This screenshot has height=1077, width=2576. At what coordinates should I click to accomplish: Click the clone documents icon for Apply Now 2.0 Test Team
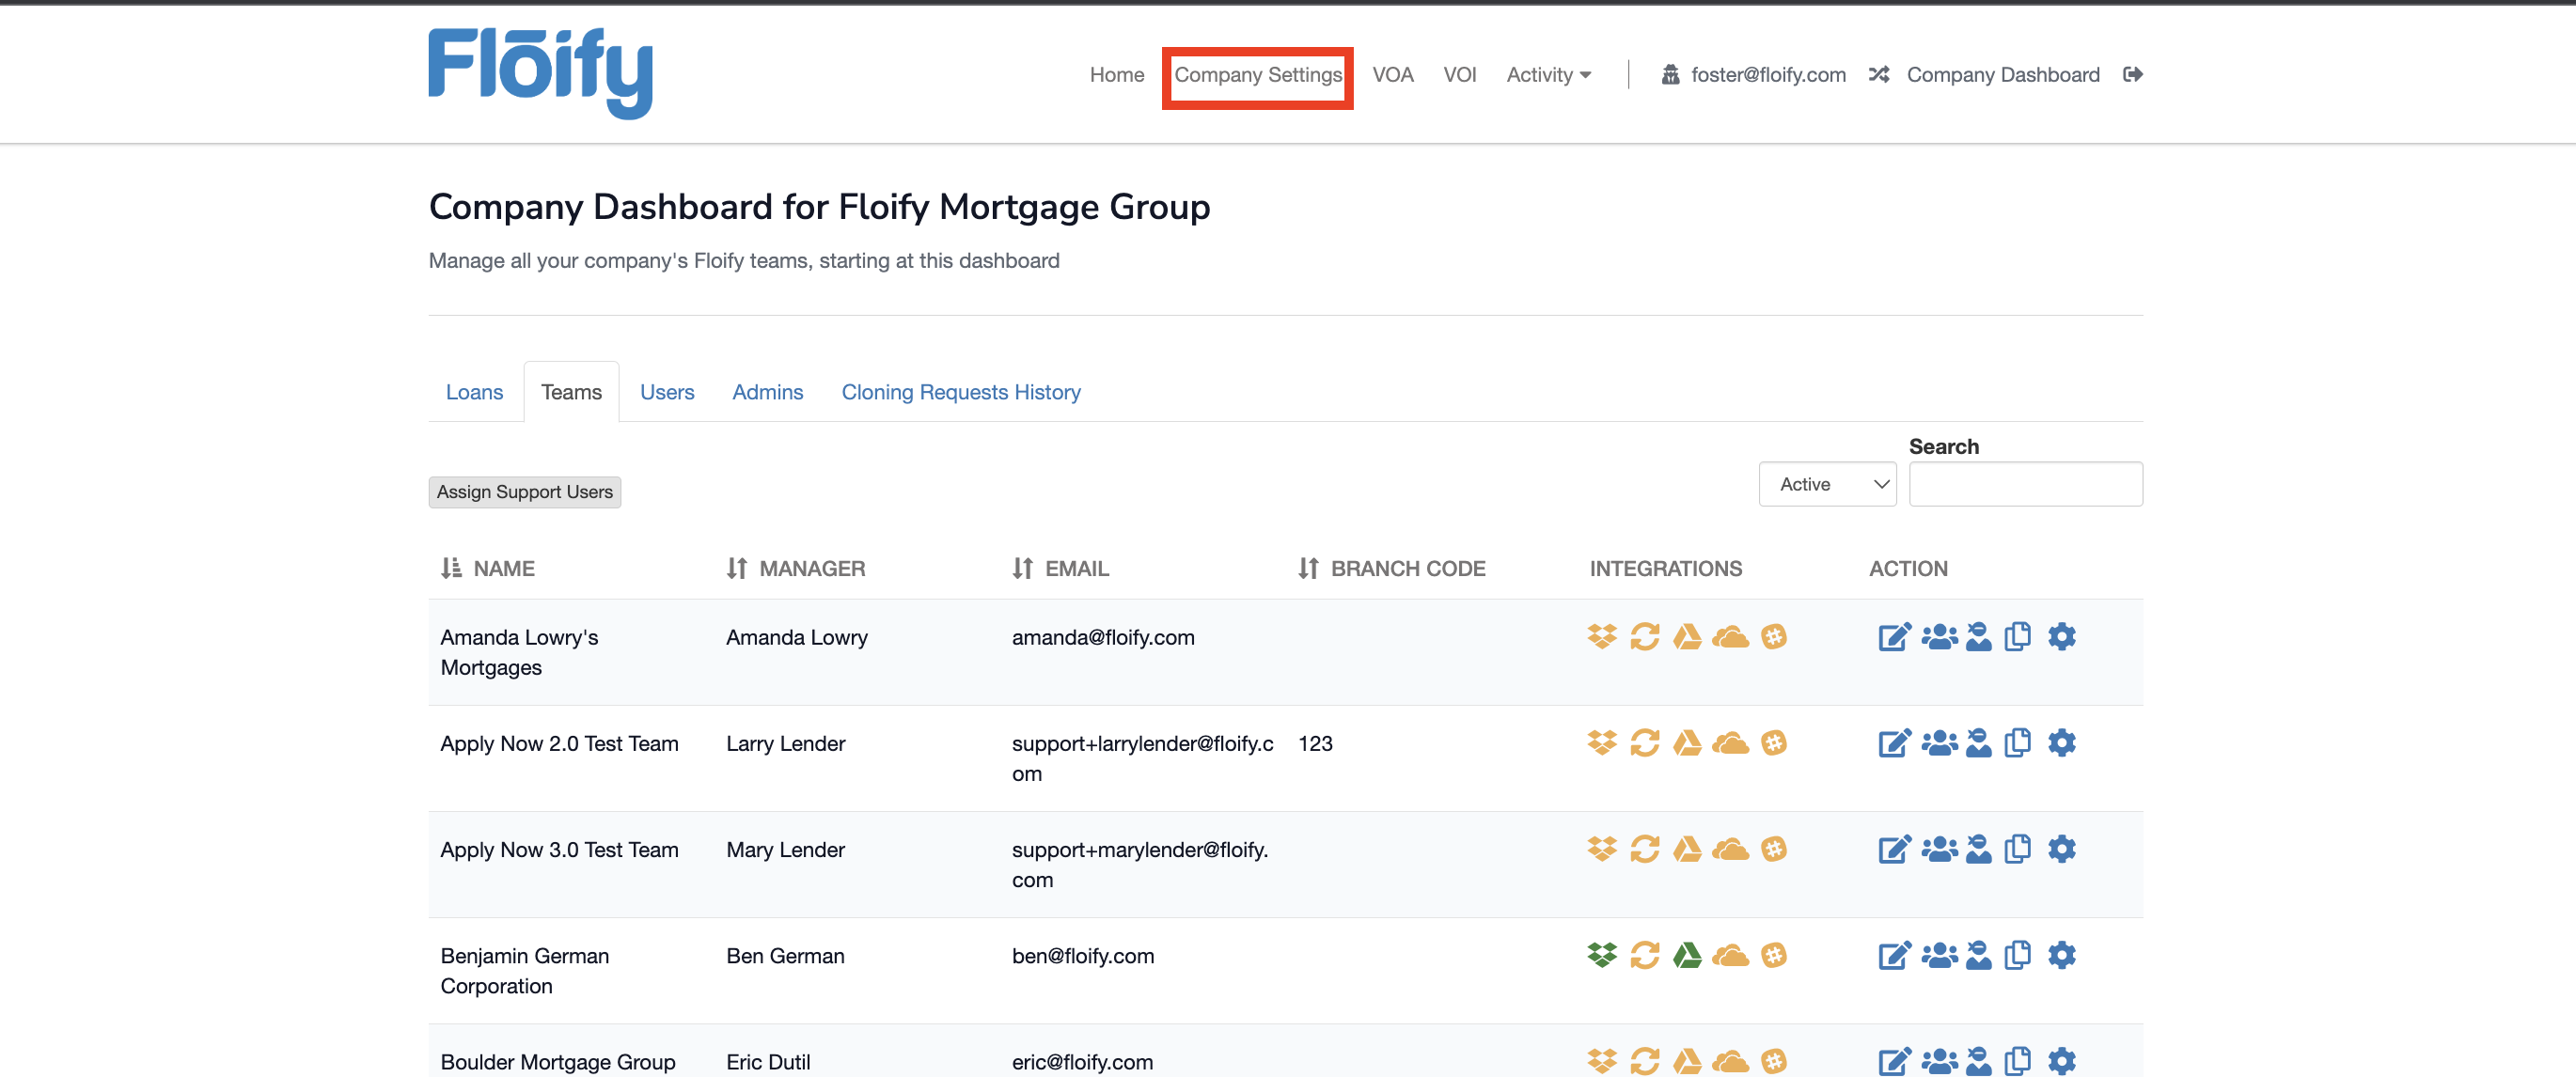[2018, 743]
